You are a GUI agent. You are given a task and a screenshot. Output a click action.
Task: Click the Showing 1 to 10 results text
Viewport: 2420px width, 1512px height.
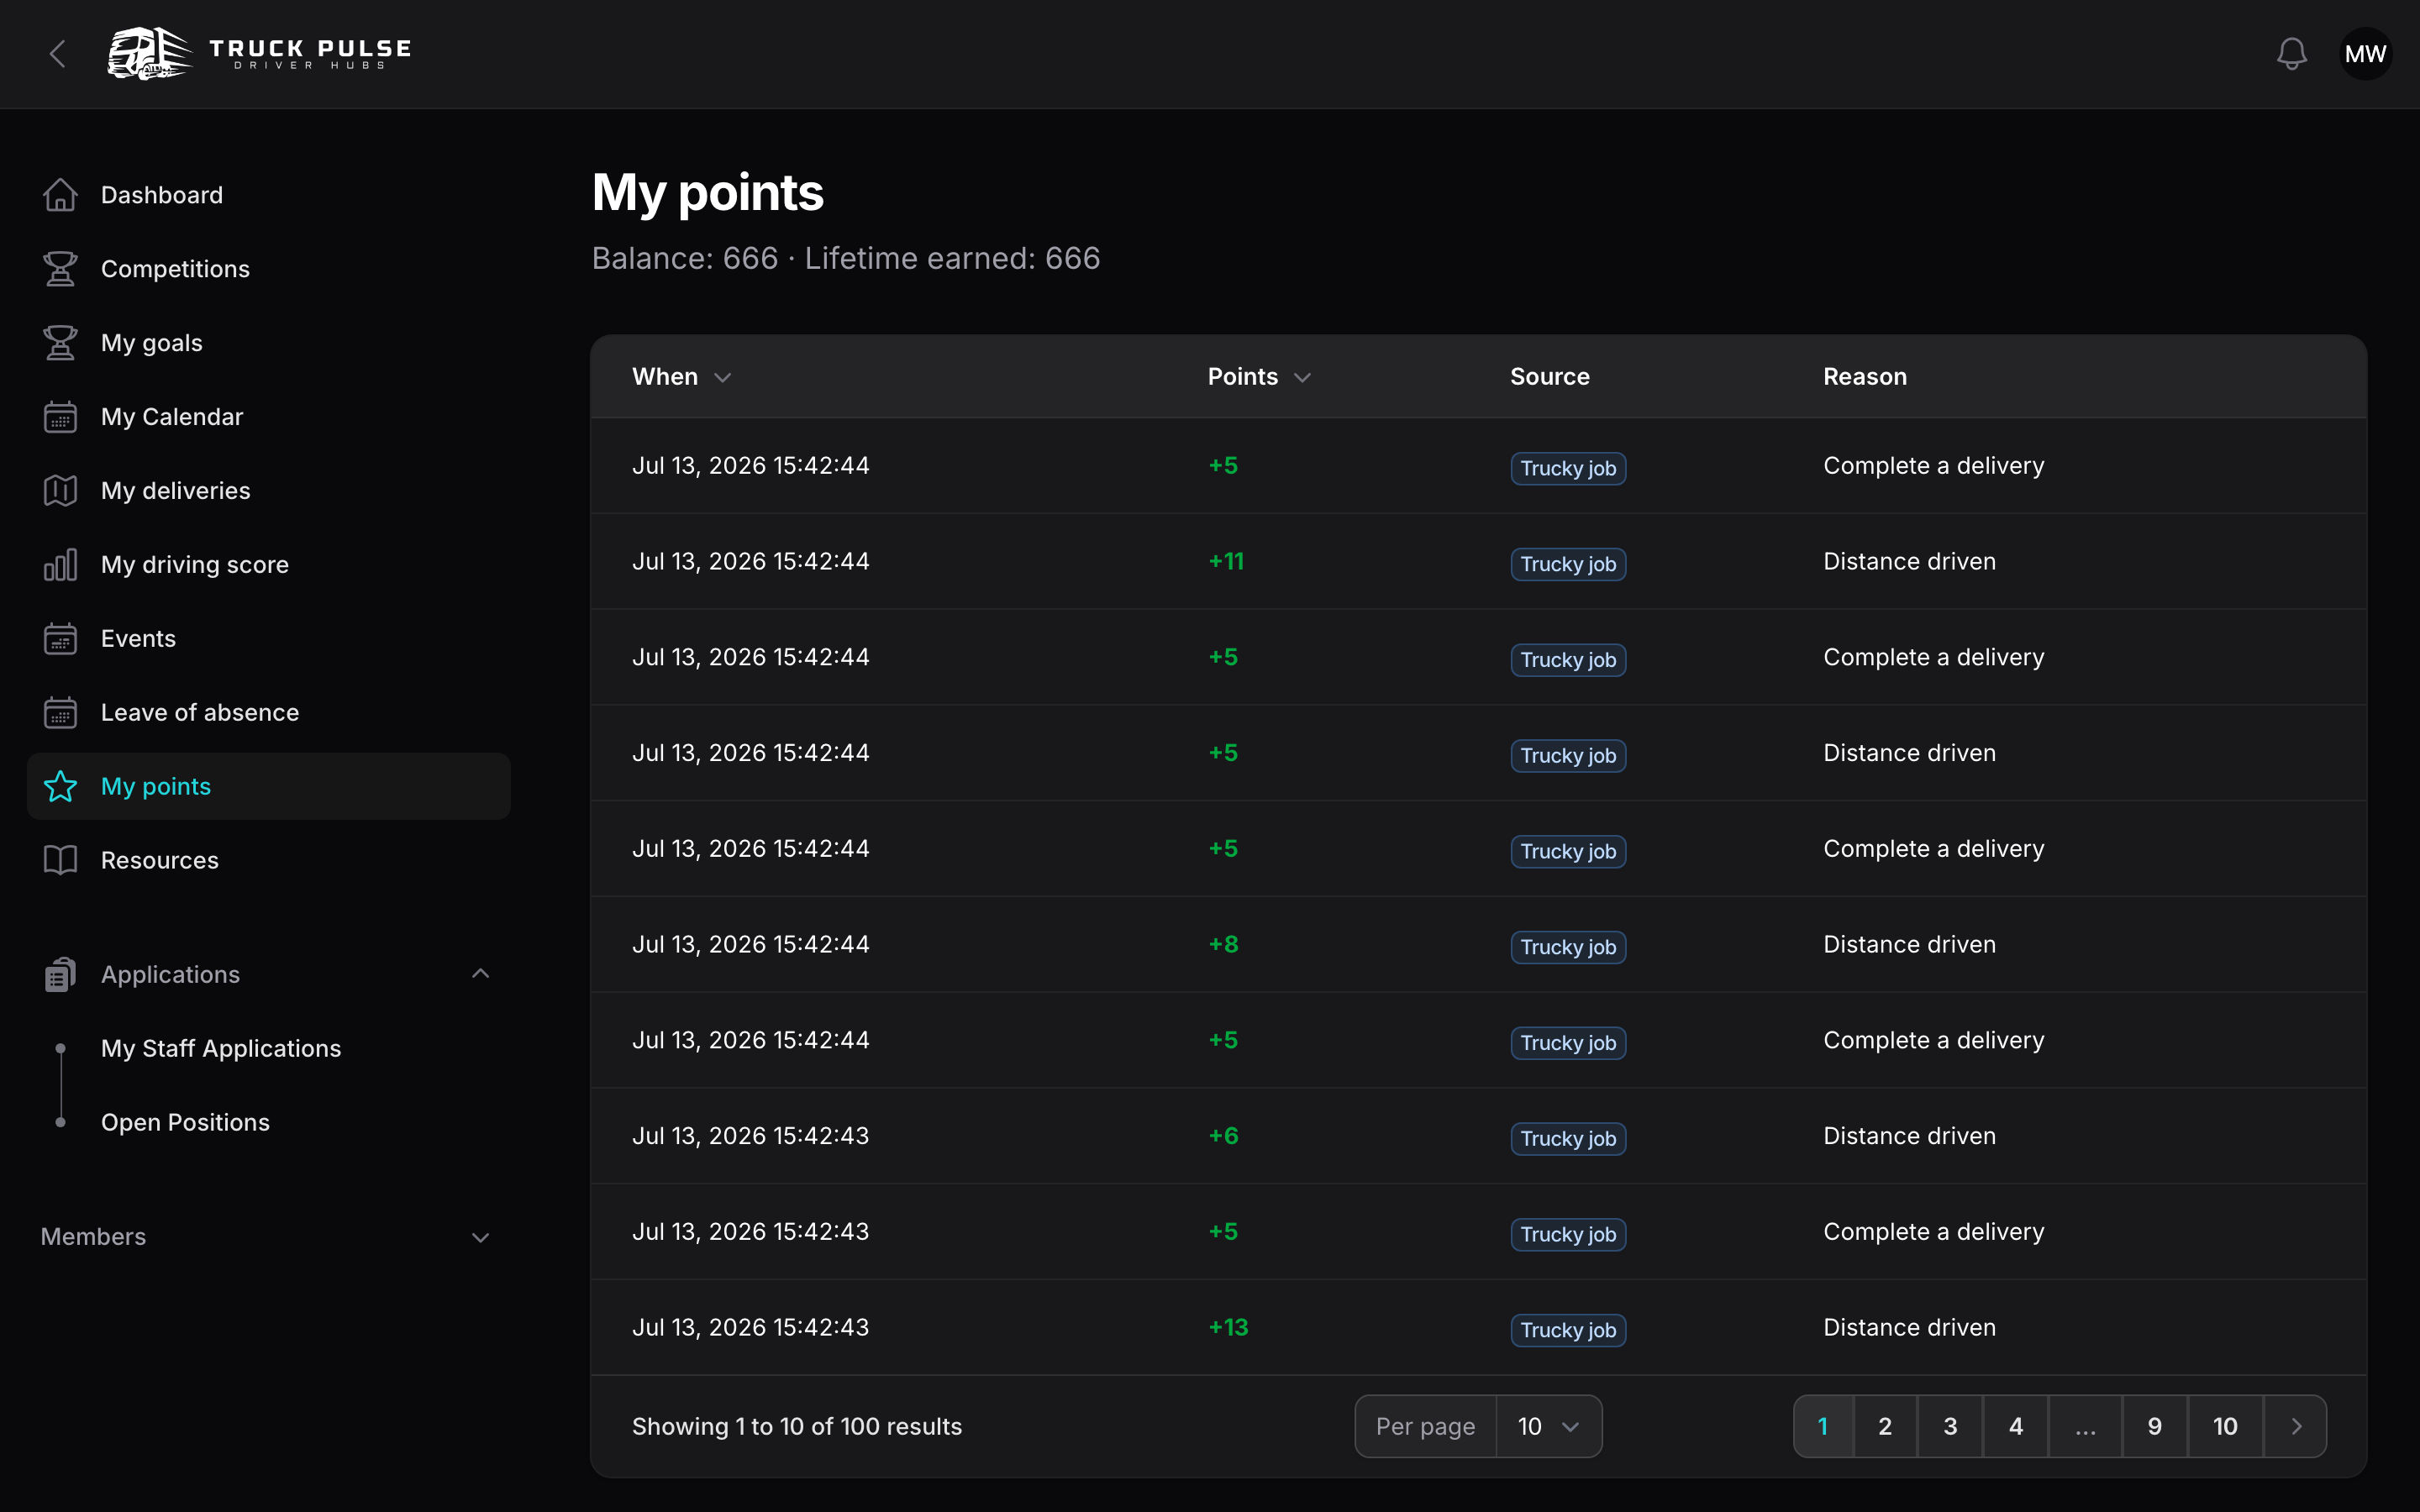click(797, 1426)
